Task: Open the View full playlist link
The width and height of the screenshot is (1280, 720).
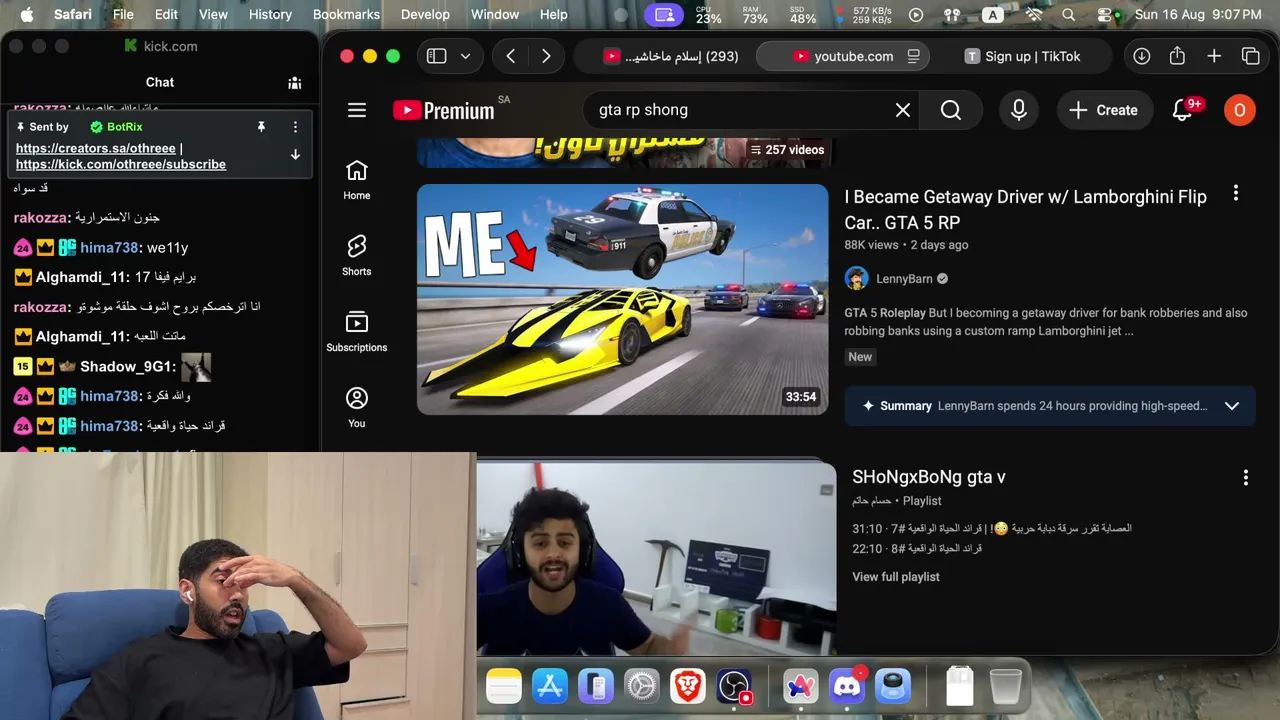Action: [x=896, y=577]
